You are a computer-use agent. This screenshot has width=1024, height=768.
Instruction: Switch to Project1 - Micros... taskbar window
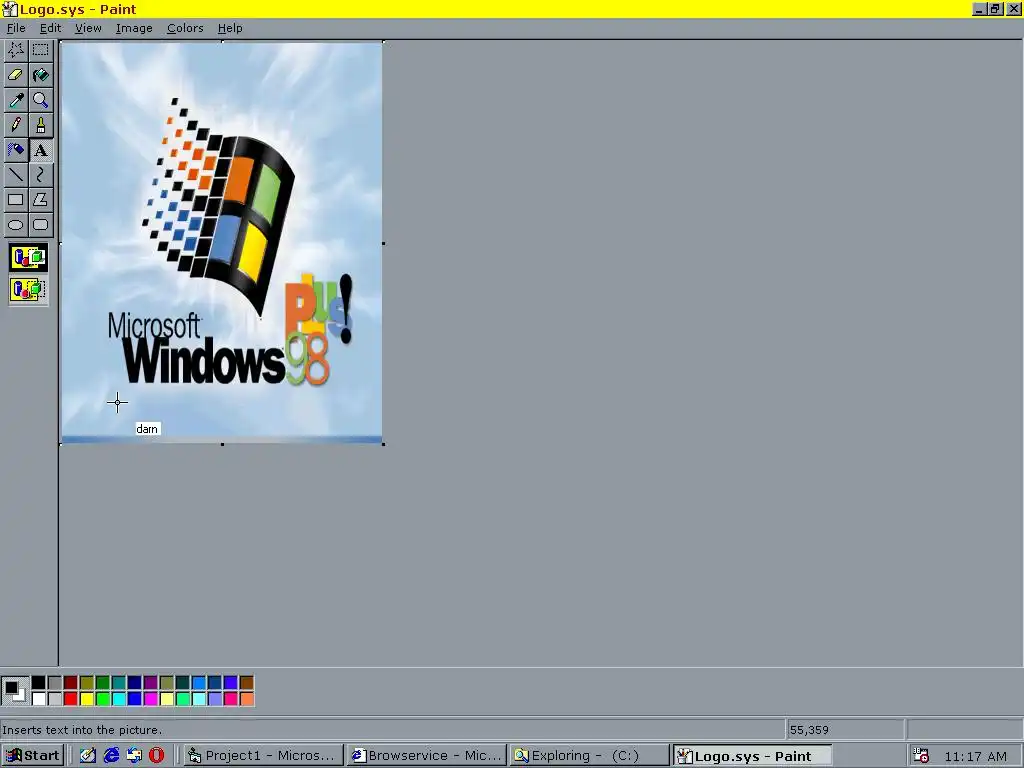pos(263,756)
